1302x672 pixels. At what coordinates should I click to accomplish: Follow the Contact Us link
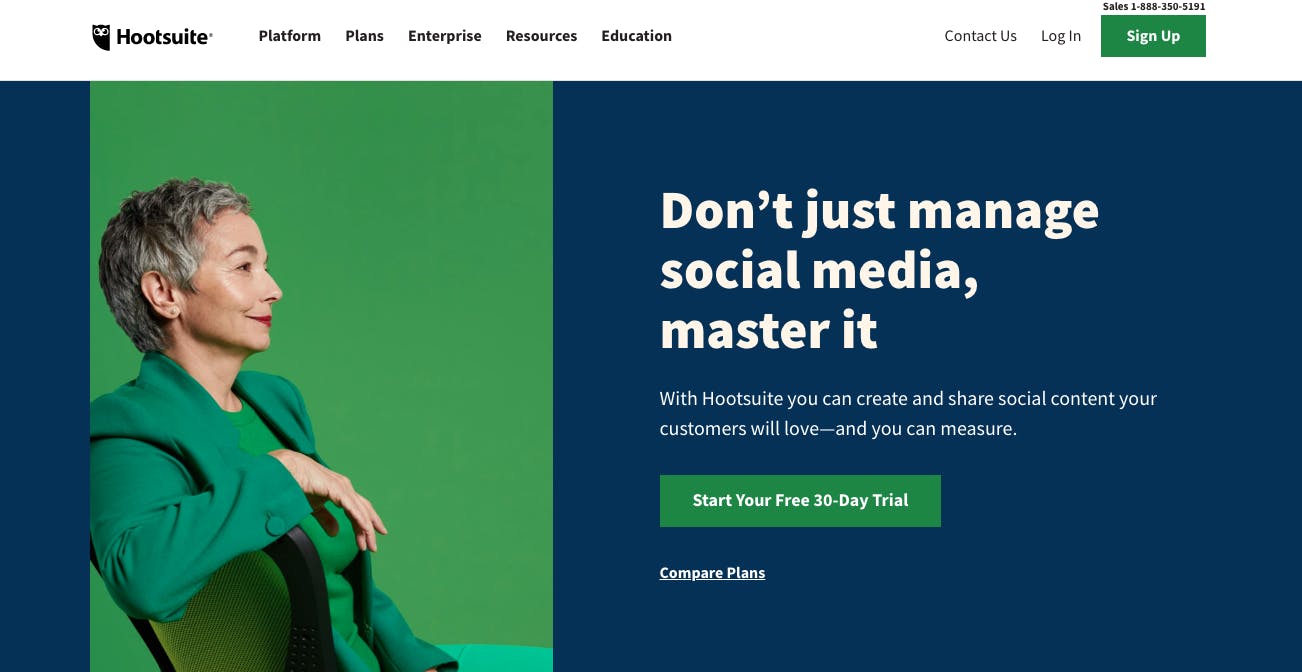click(980, 36)
